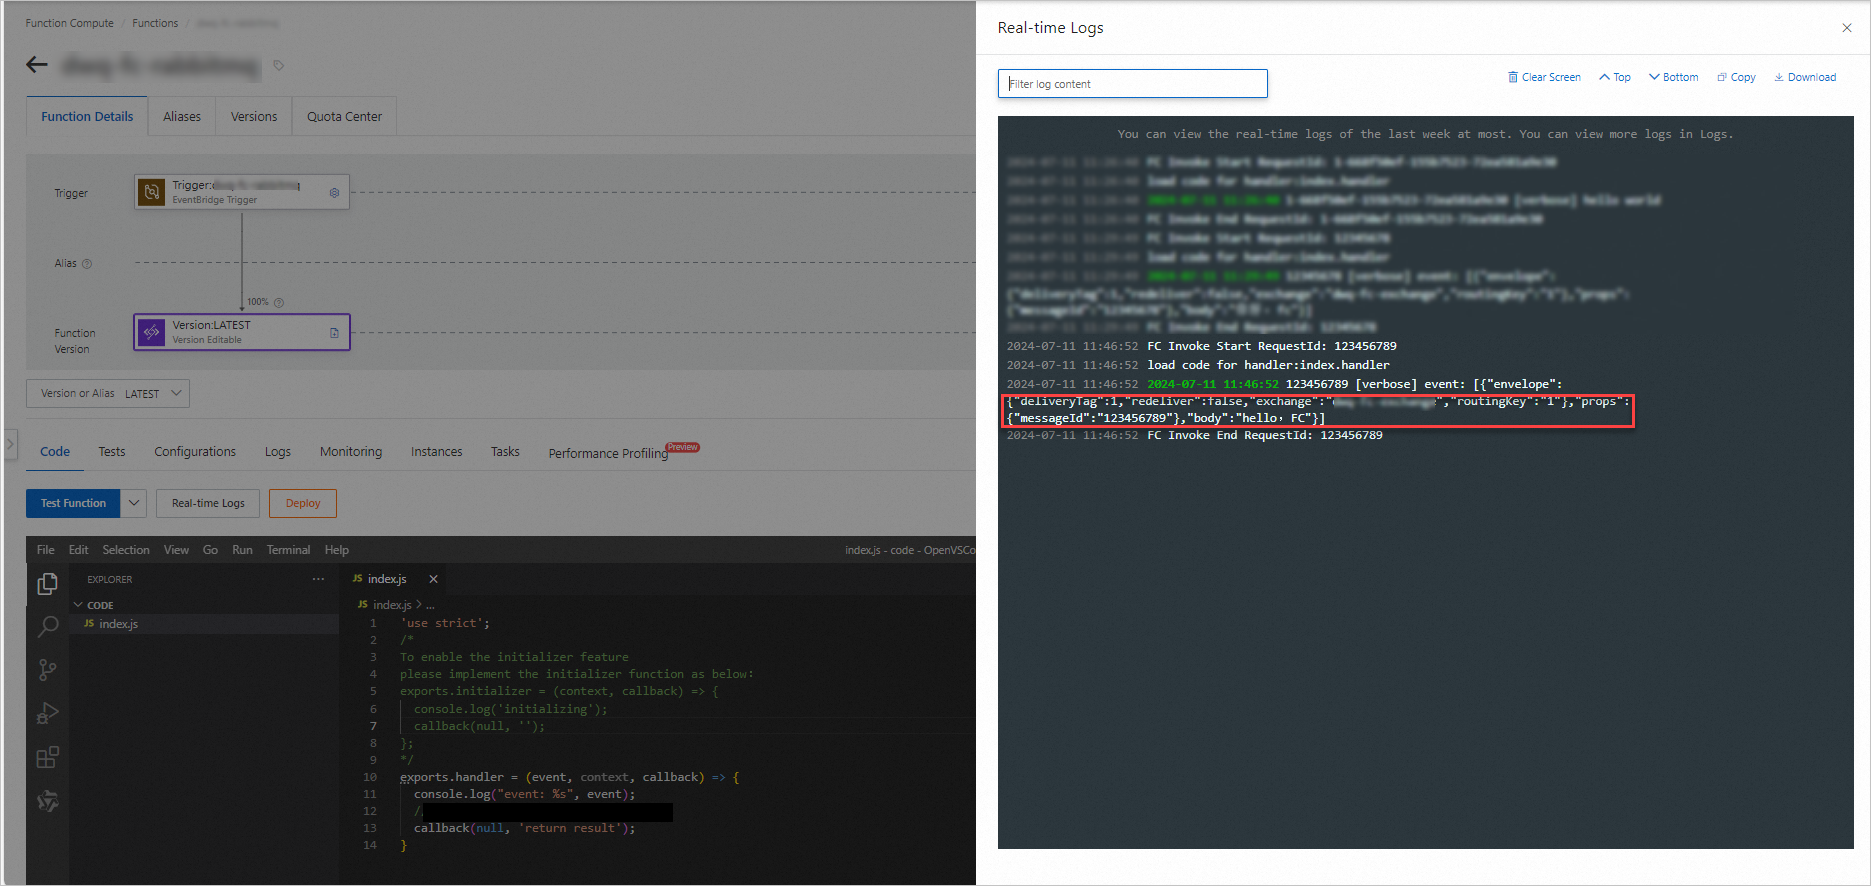The image size is (1871, 886).
Task: Select the Performance Profiling tab
Action: (x=608, y=453)
